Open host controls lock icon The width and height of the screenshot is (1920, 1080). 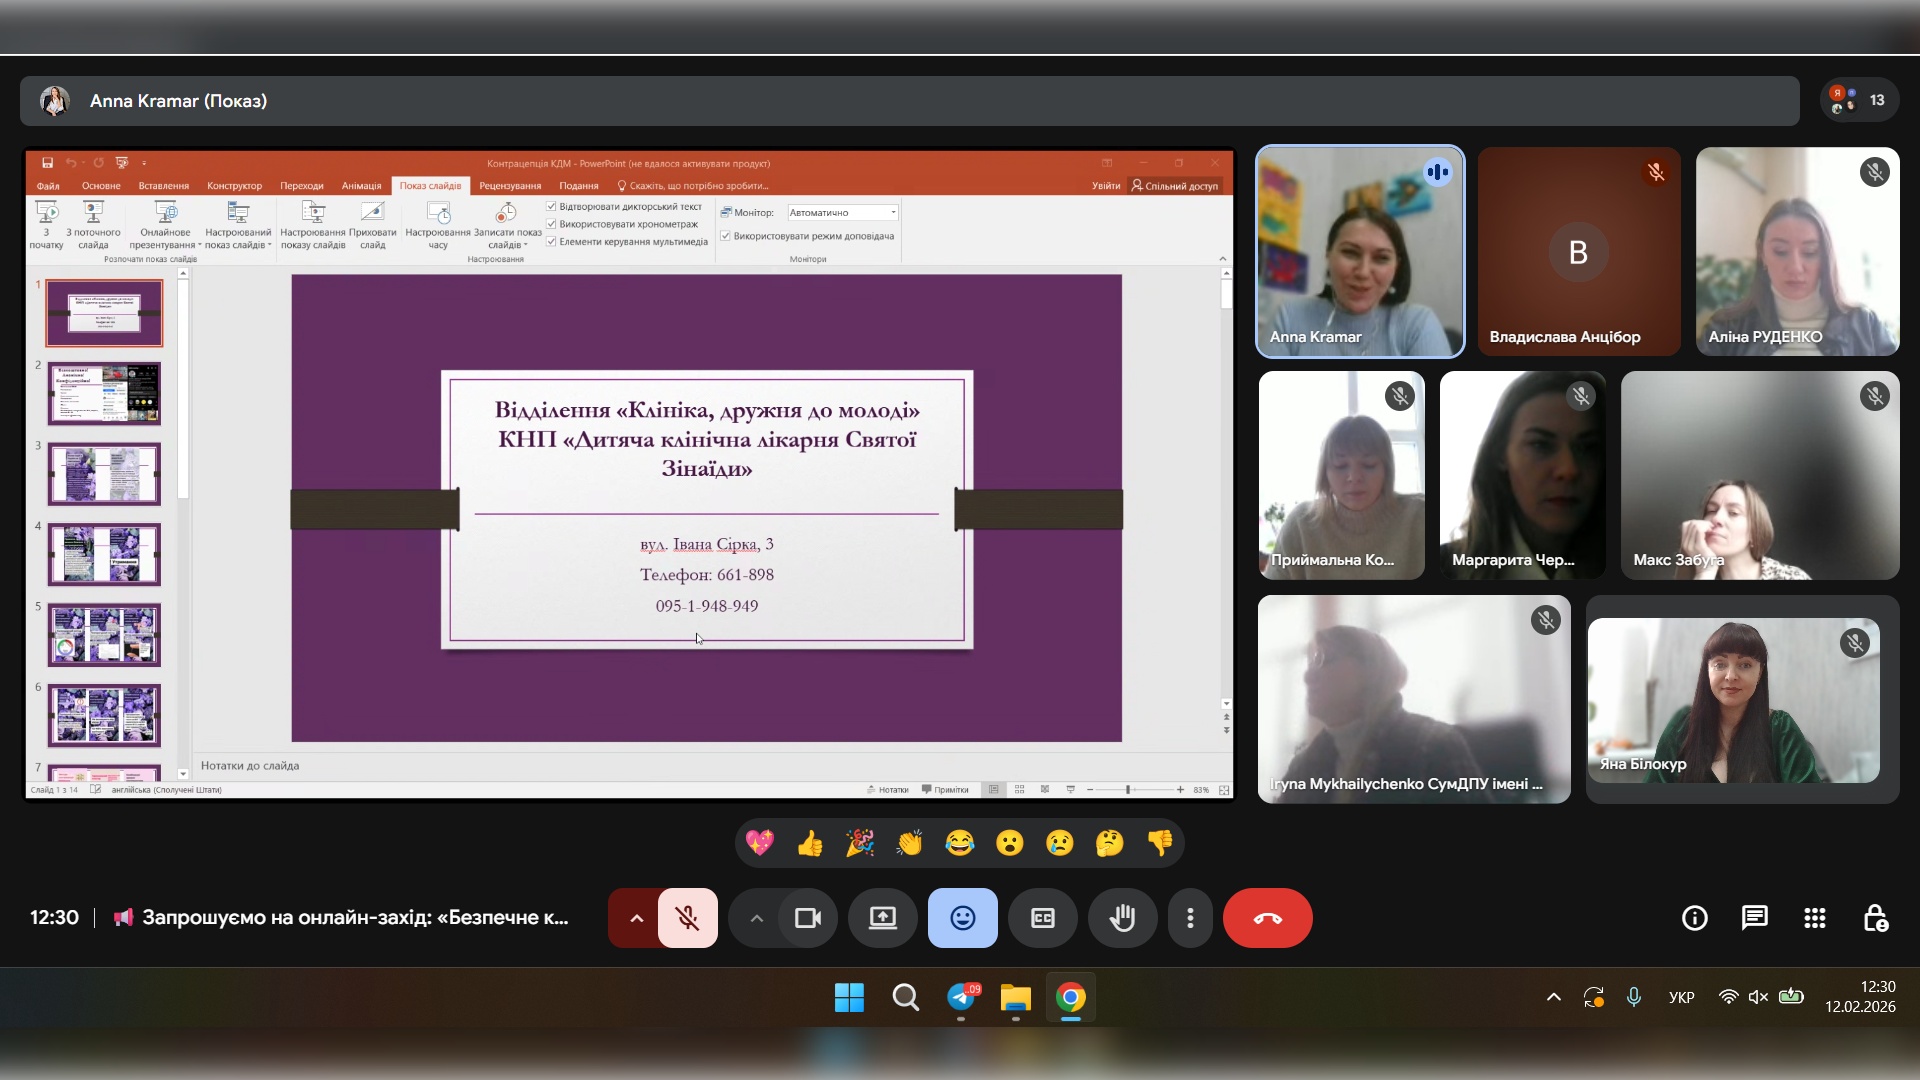coord(1875,918)
